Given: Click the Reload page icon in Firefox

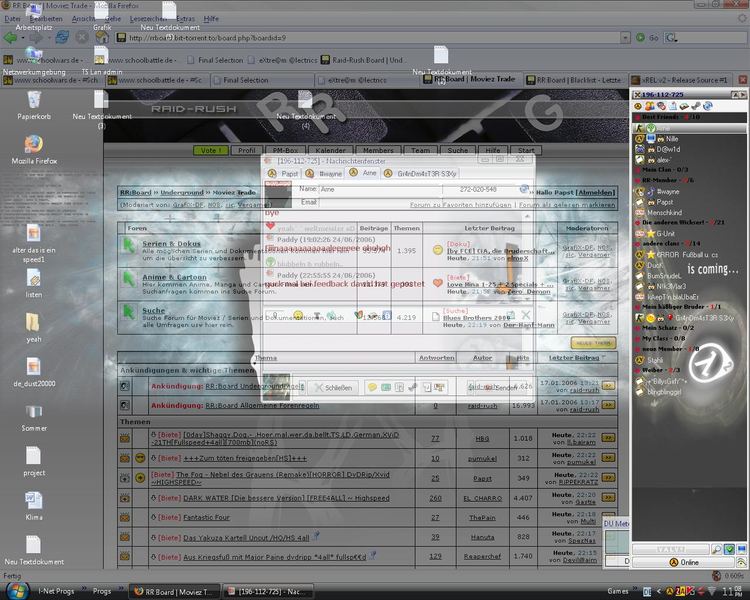Looking at the screenshot, I should pyautogui.click(x=62, y=37).
